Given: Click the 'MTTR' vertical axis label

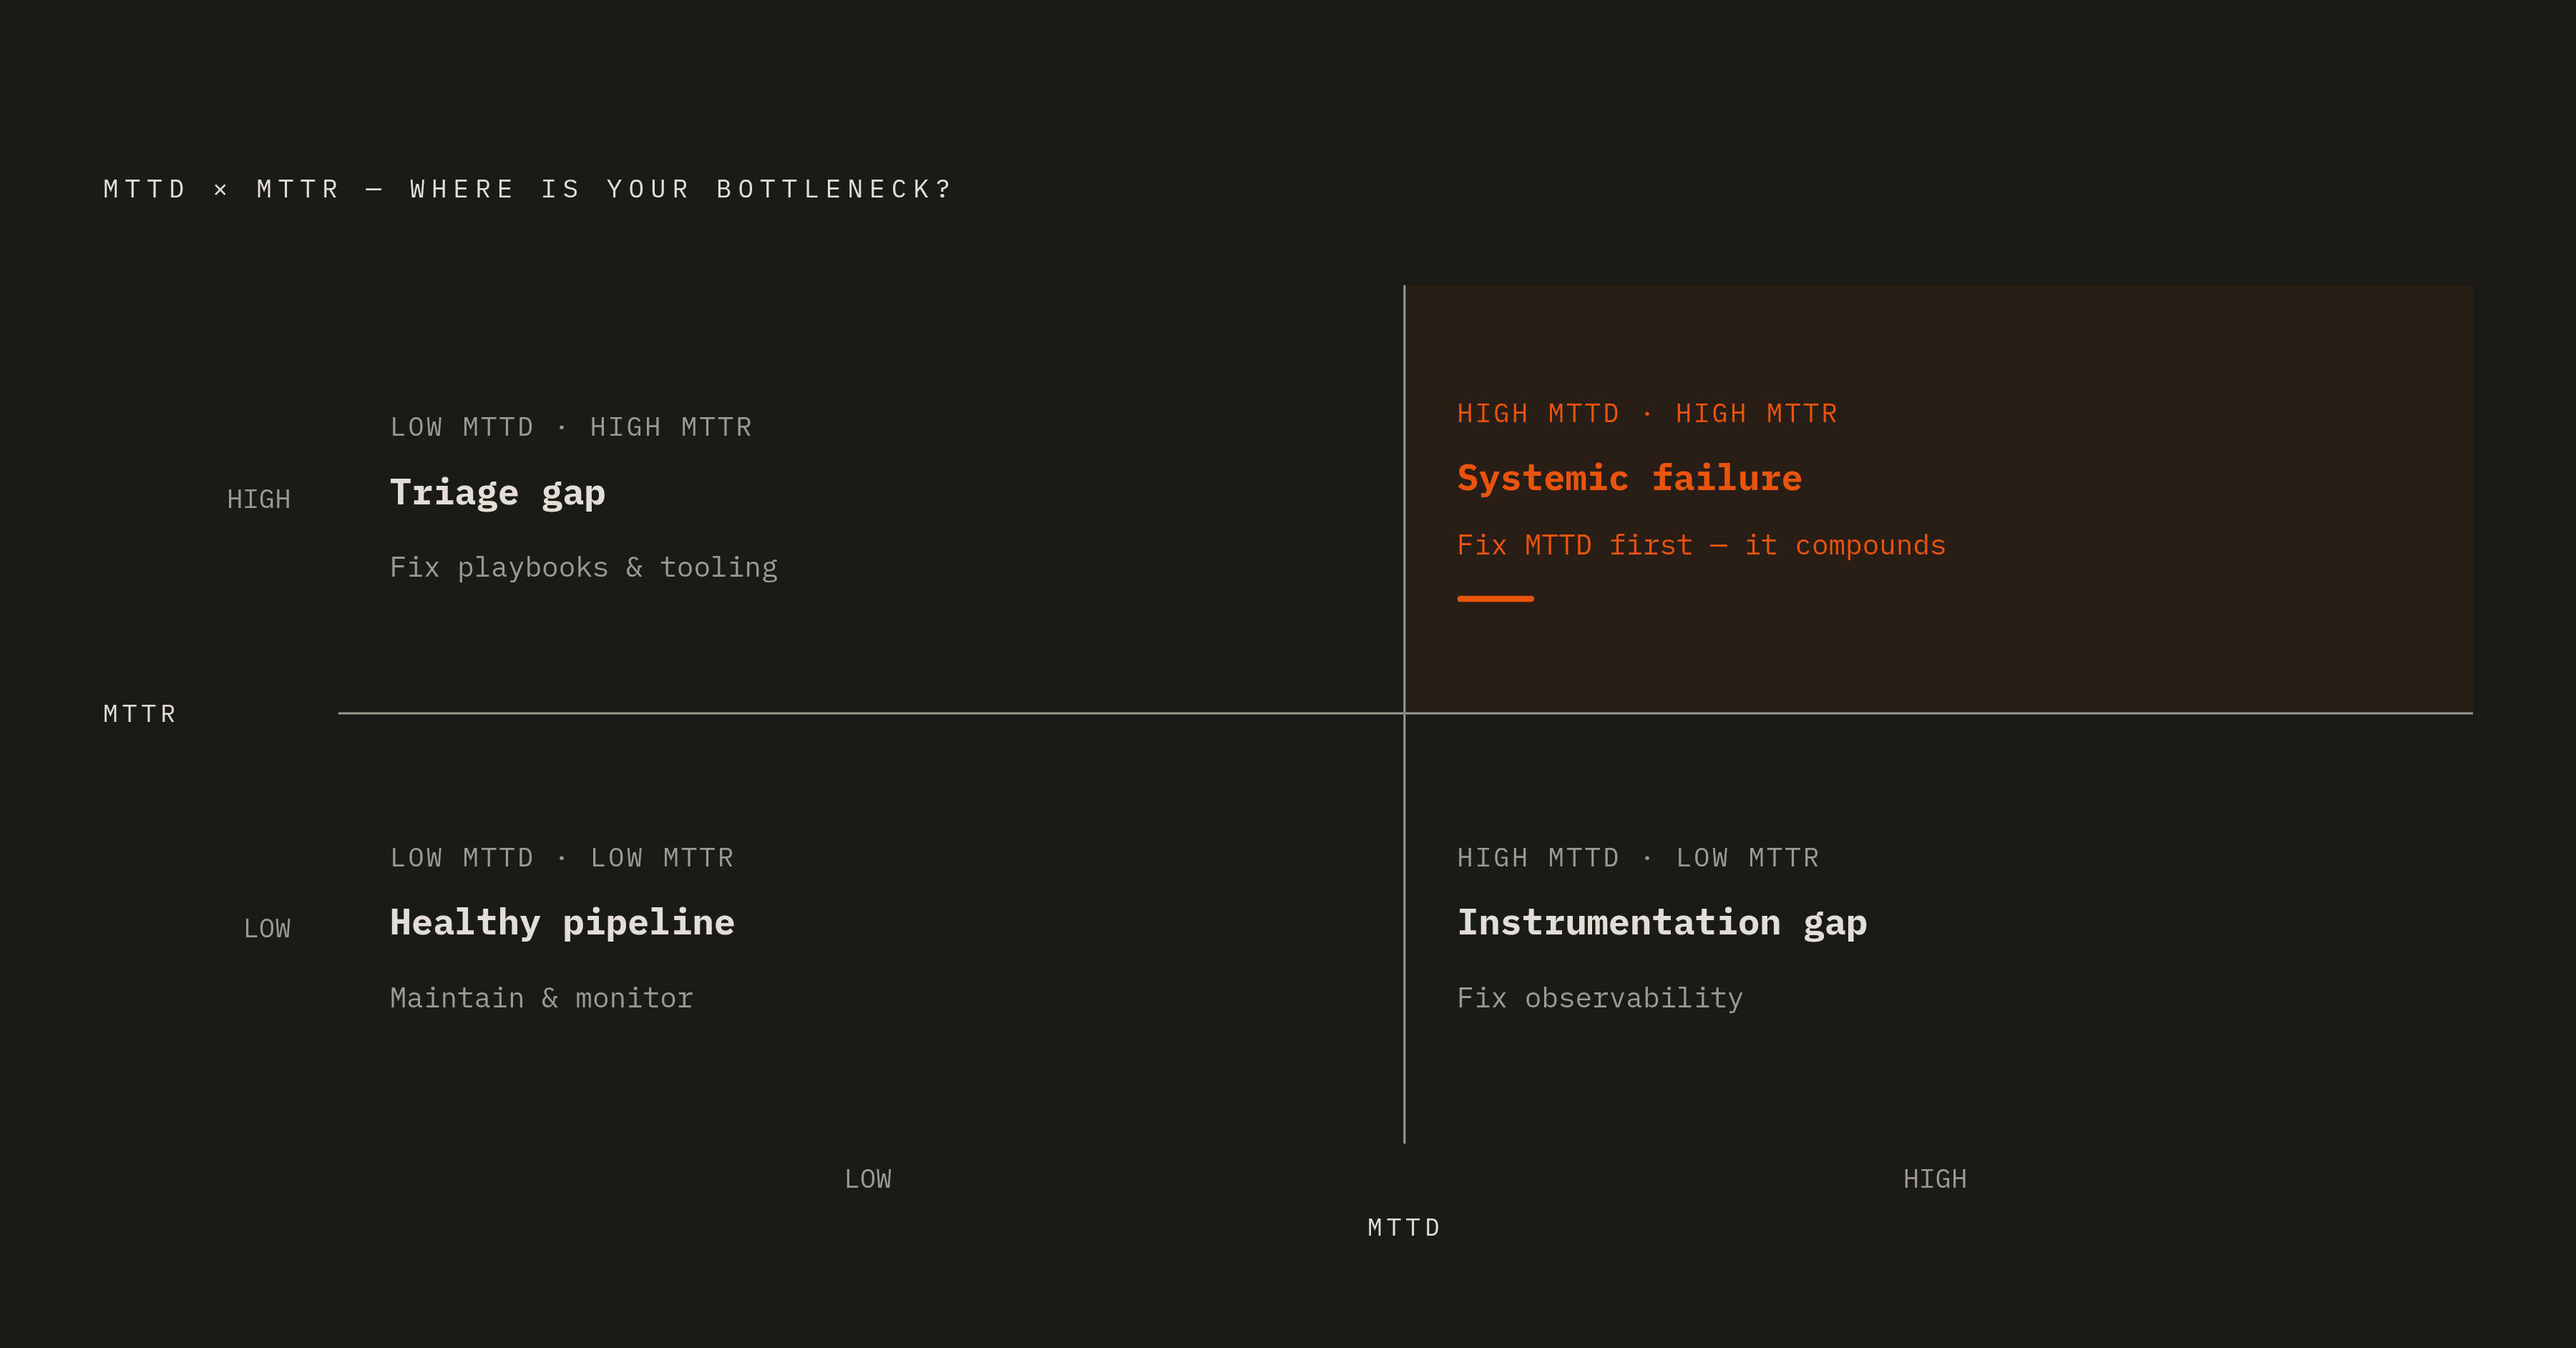Looking at the screenshot, I should [x=140, y=714].
